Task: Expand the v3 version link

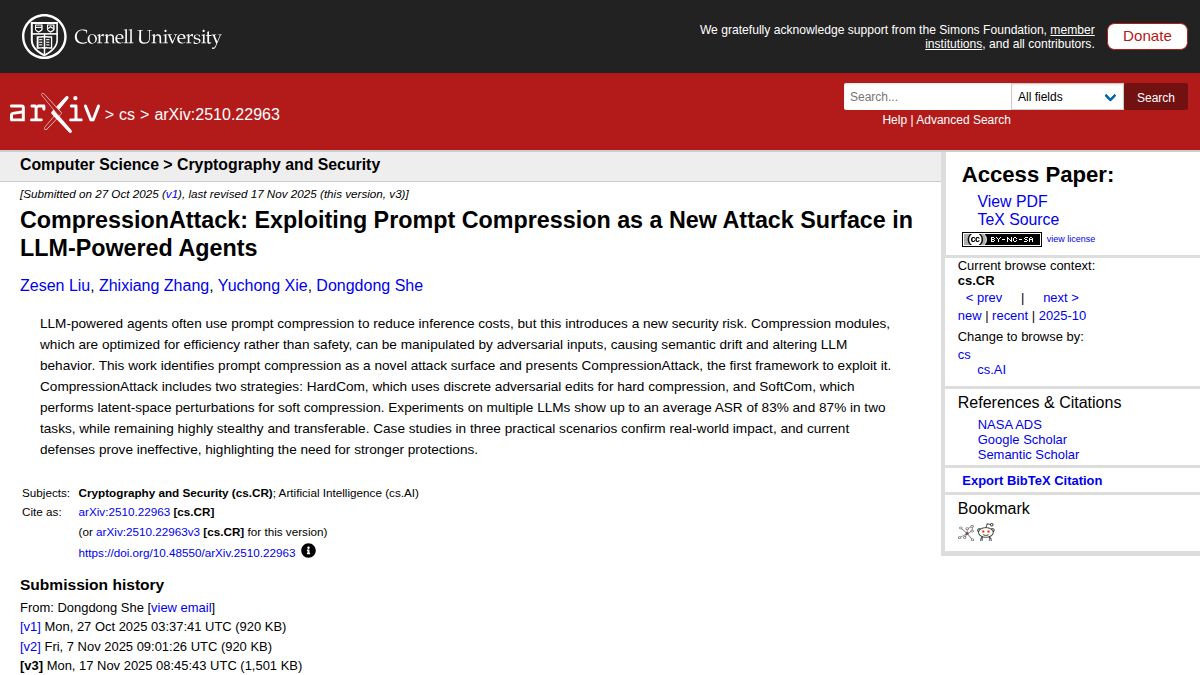Action: click(30, 665)
